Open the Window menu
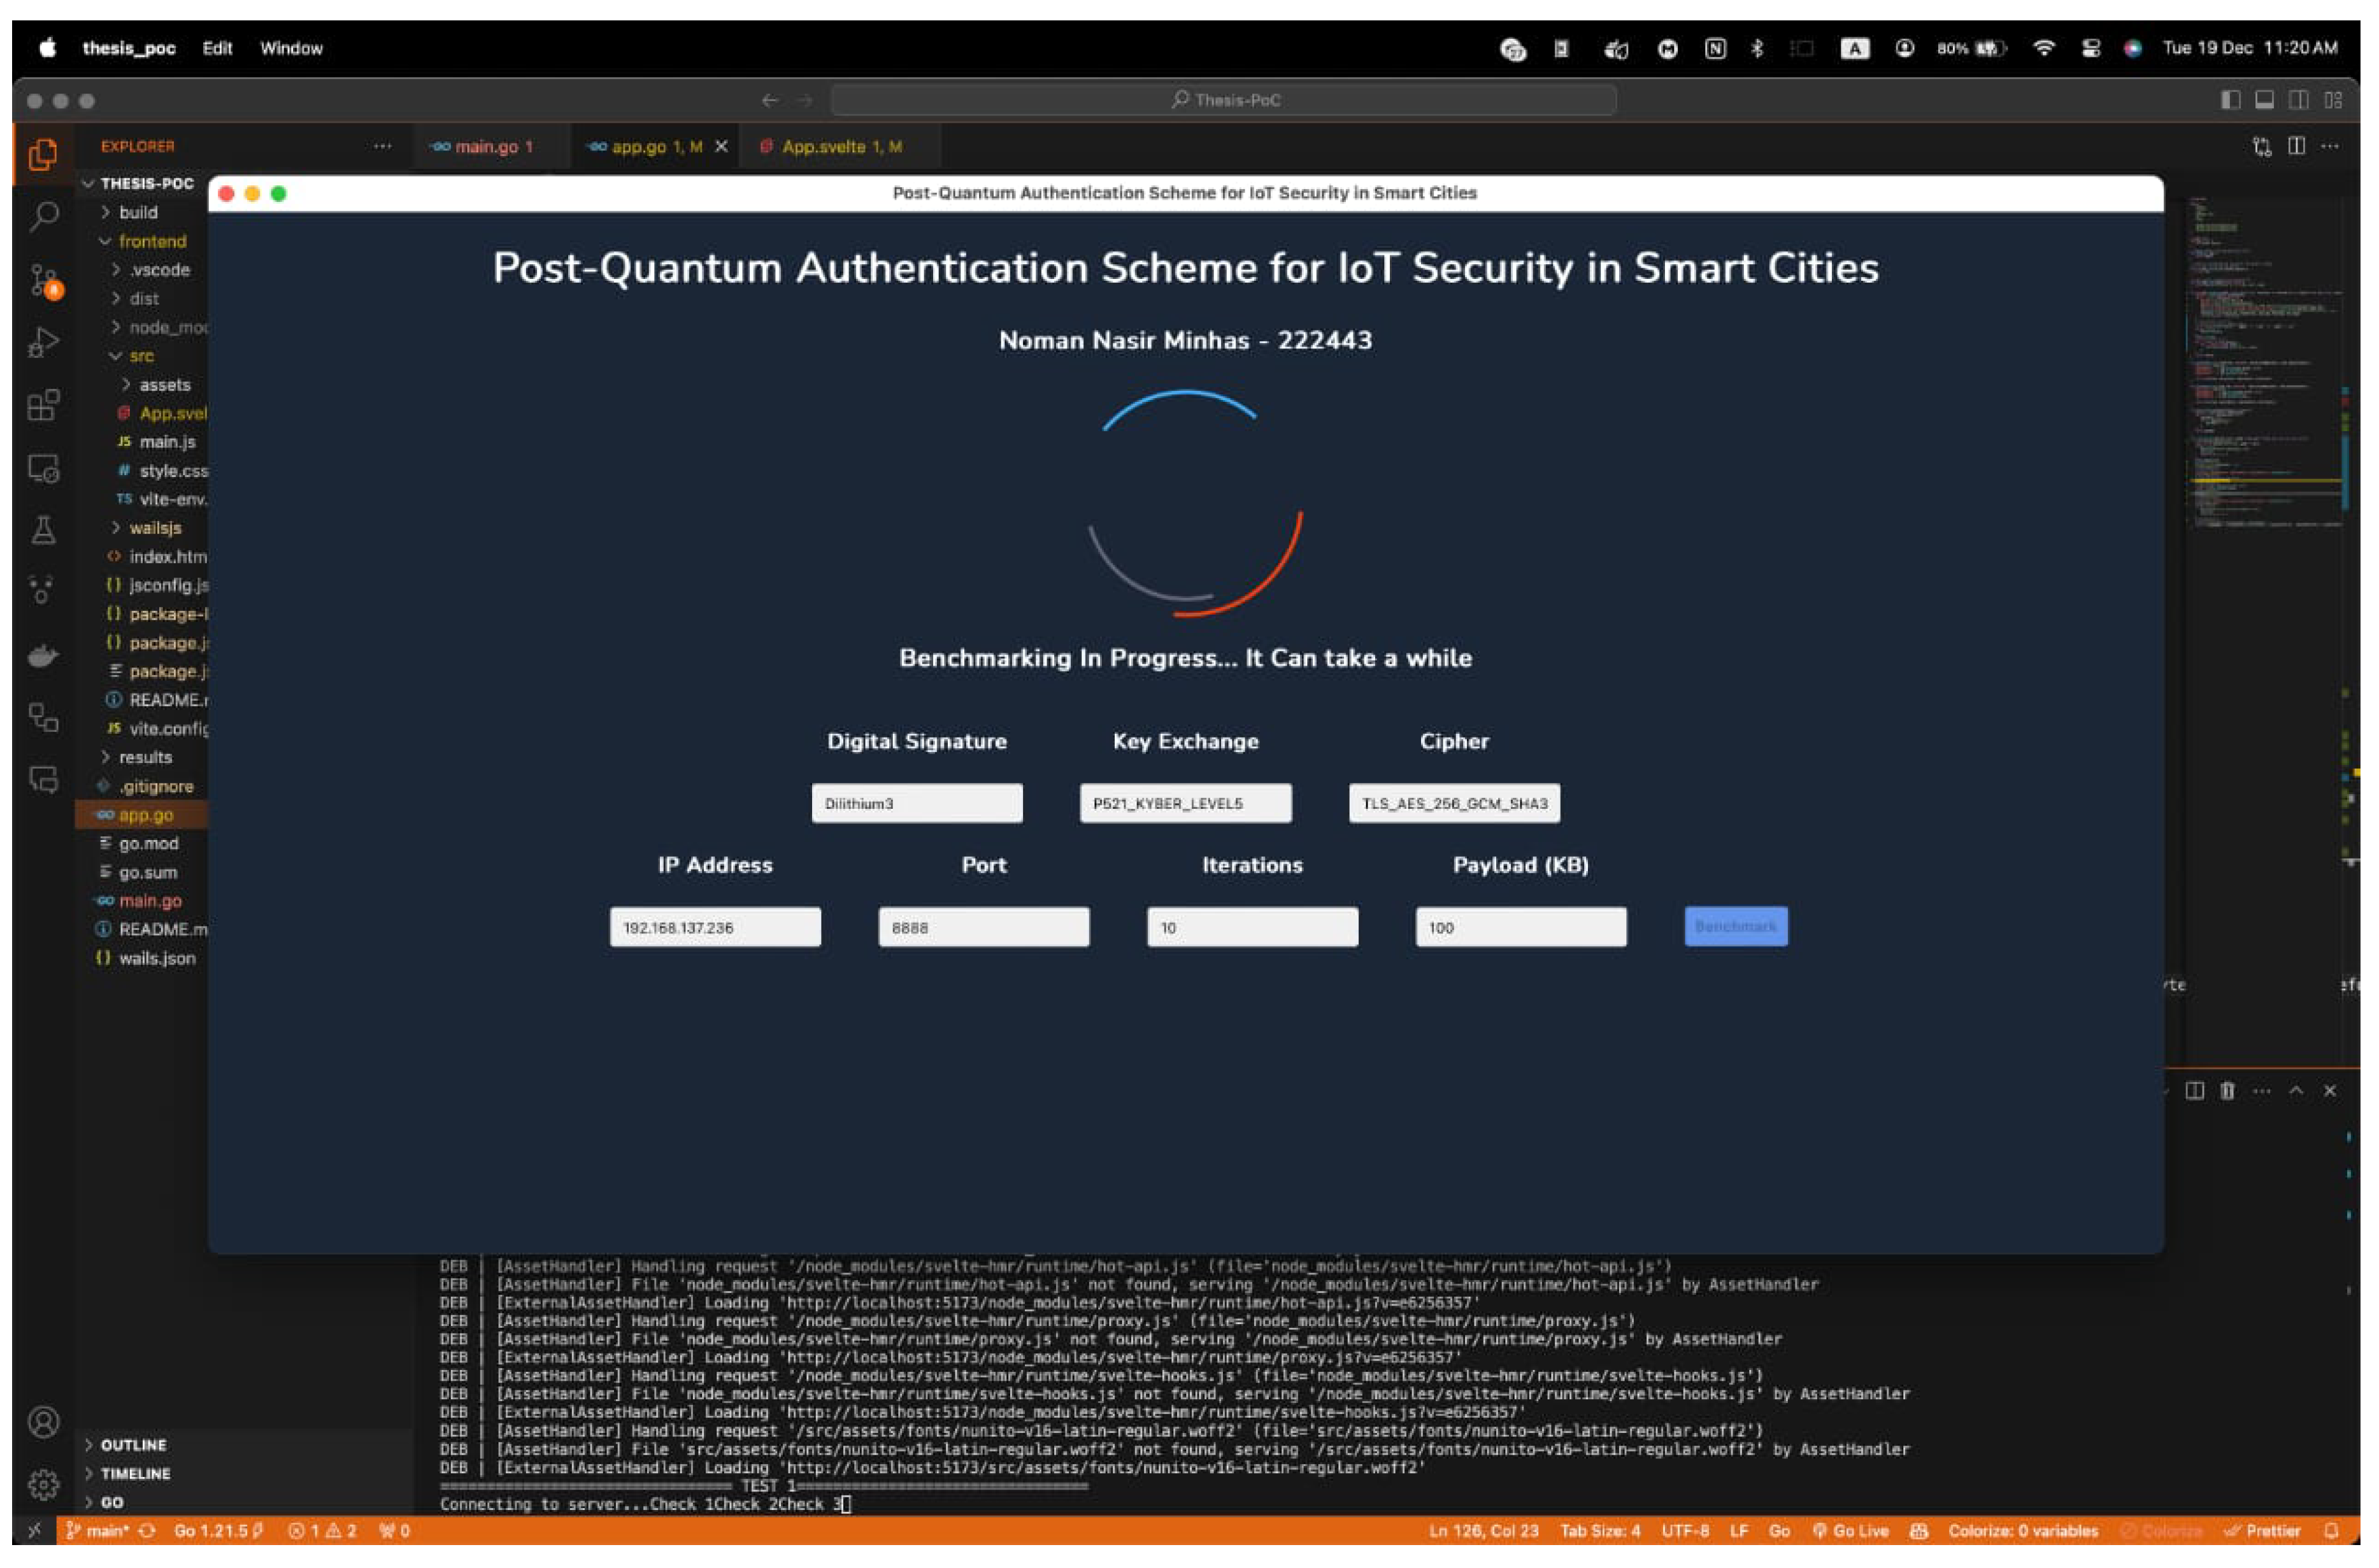 (x=291, y=48)
